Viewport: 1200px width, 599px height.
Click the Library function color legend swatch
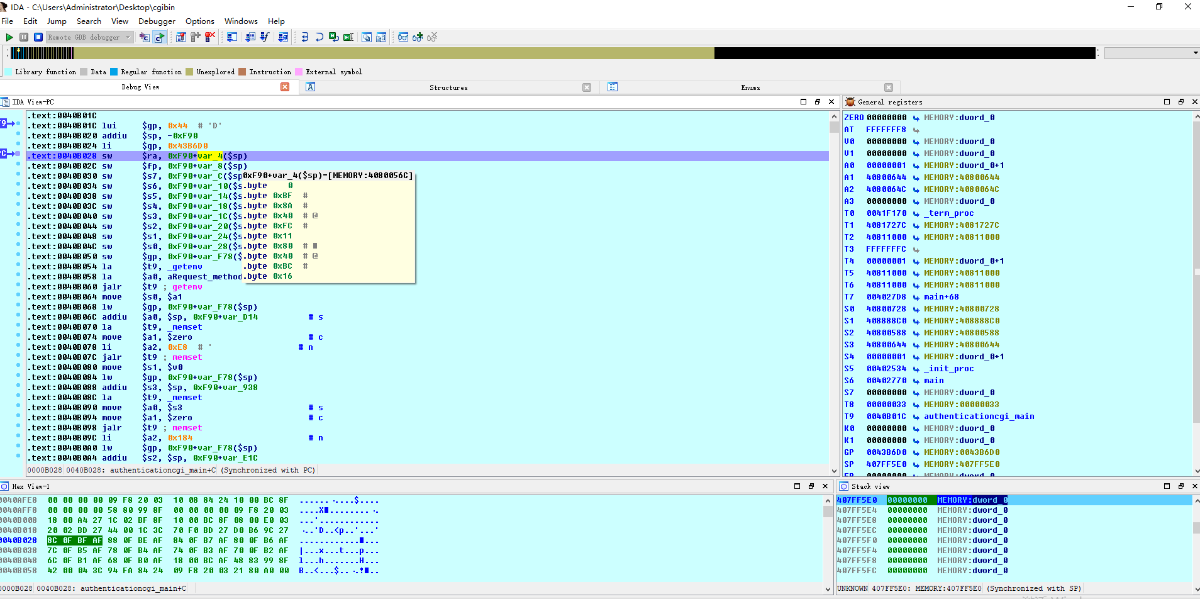9,72
